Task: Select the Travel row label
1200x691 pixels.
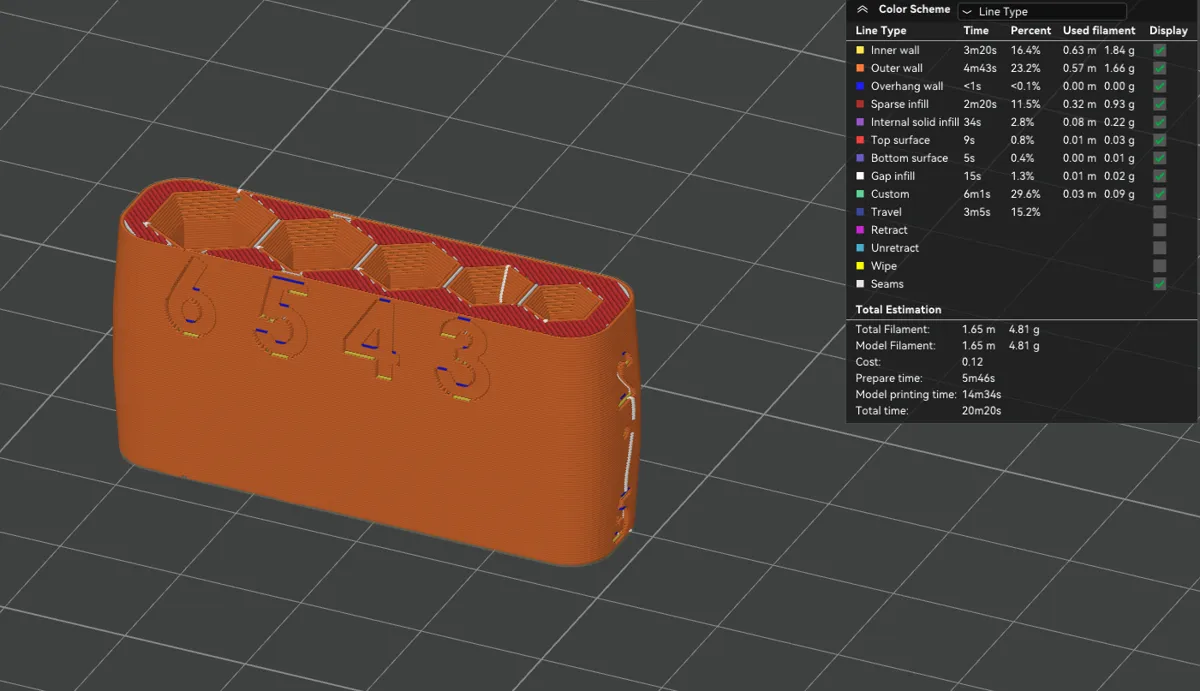Action: (x=886, y=212)
